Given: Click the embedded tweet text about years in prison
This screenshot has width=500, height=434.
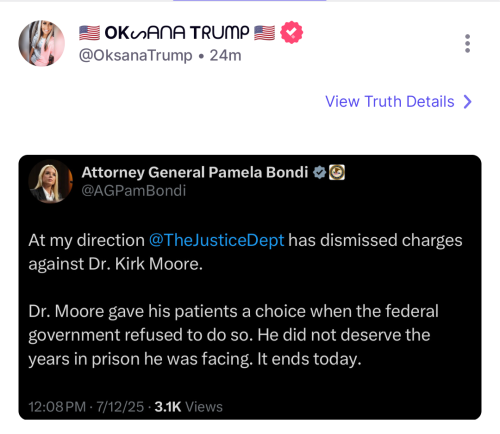Looking at the screenshot, I should (x=233, y=335).
